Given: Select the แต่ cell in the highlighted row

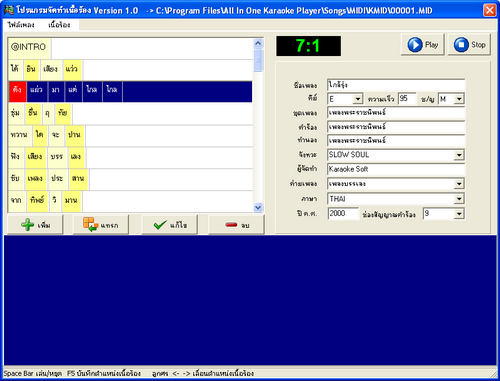Looking at the screenshot, I should [72, 91].
